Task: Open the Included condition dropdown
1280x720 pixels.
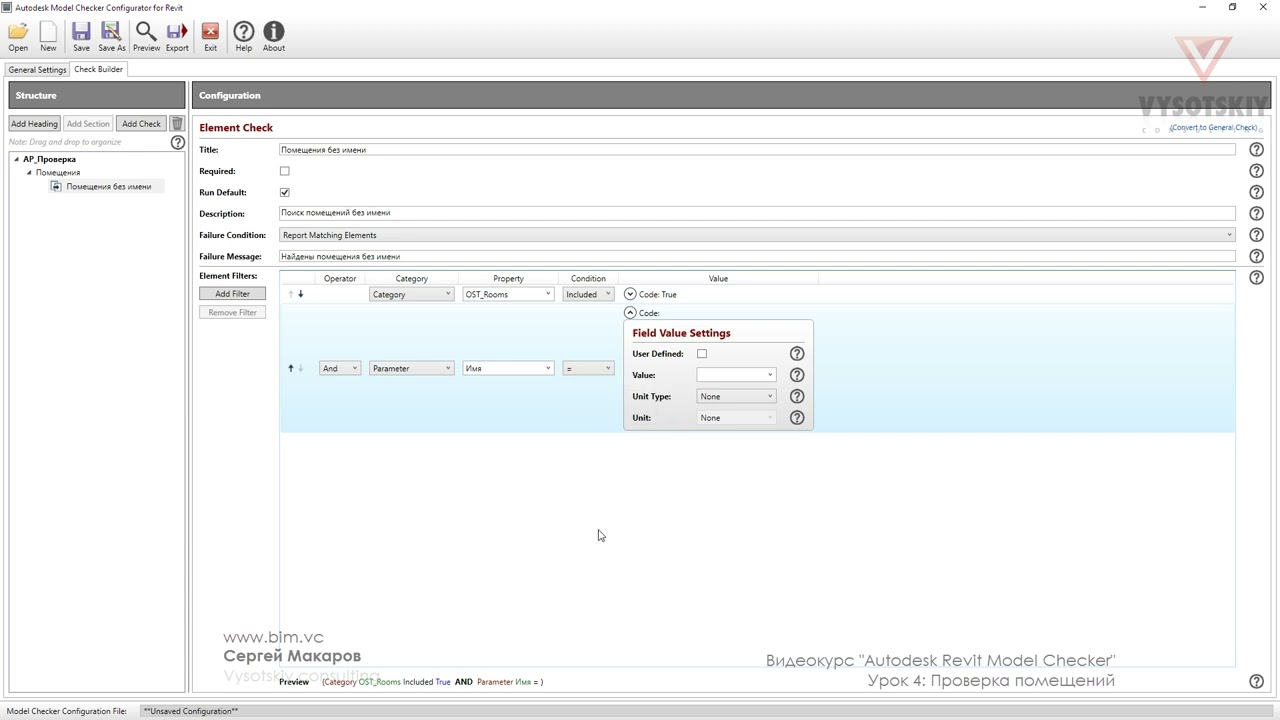Action: coord(588,294)
